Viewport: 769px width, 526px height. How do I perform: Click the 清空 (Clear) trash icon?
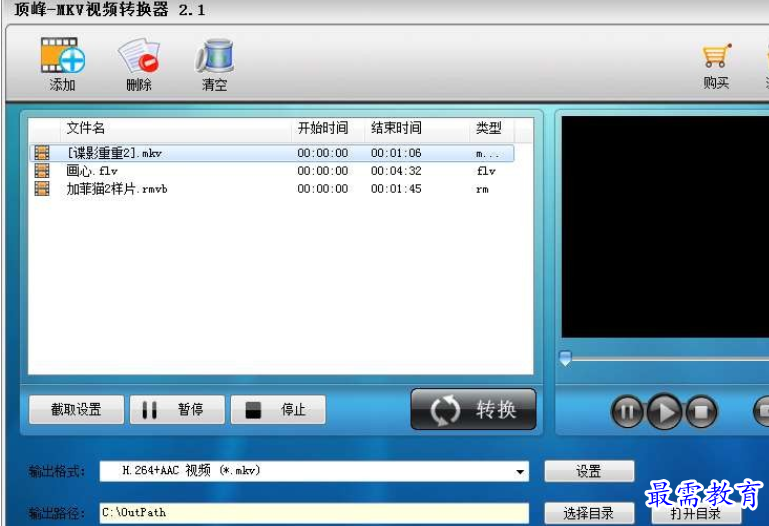[214, 58]
